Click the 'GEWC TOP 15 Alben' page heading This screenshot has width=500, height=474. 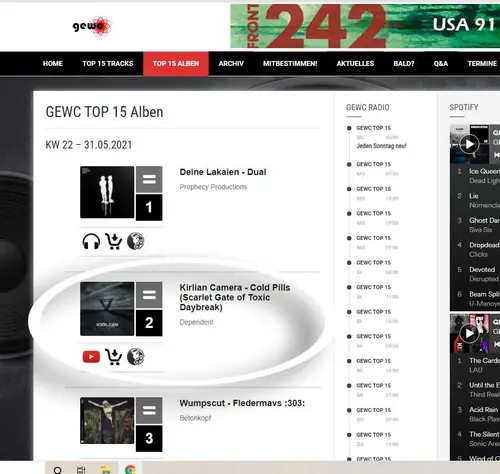point(104,112)
